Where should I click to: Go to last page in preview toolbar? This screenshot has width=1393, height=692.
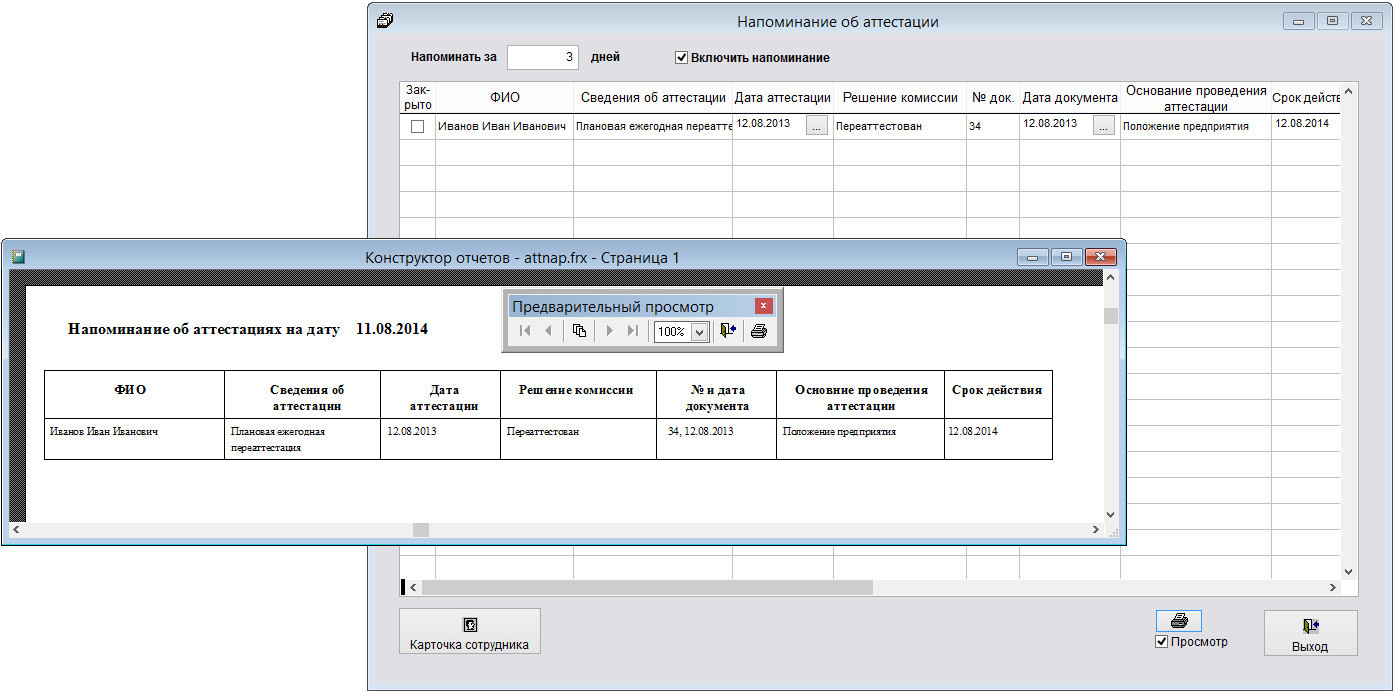632,331
